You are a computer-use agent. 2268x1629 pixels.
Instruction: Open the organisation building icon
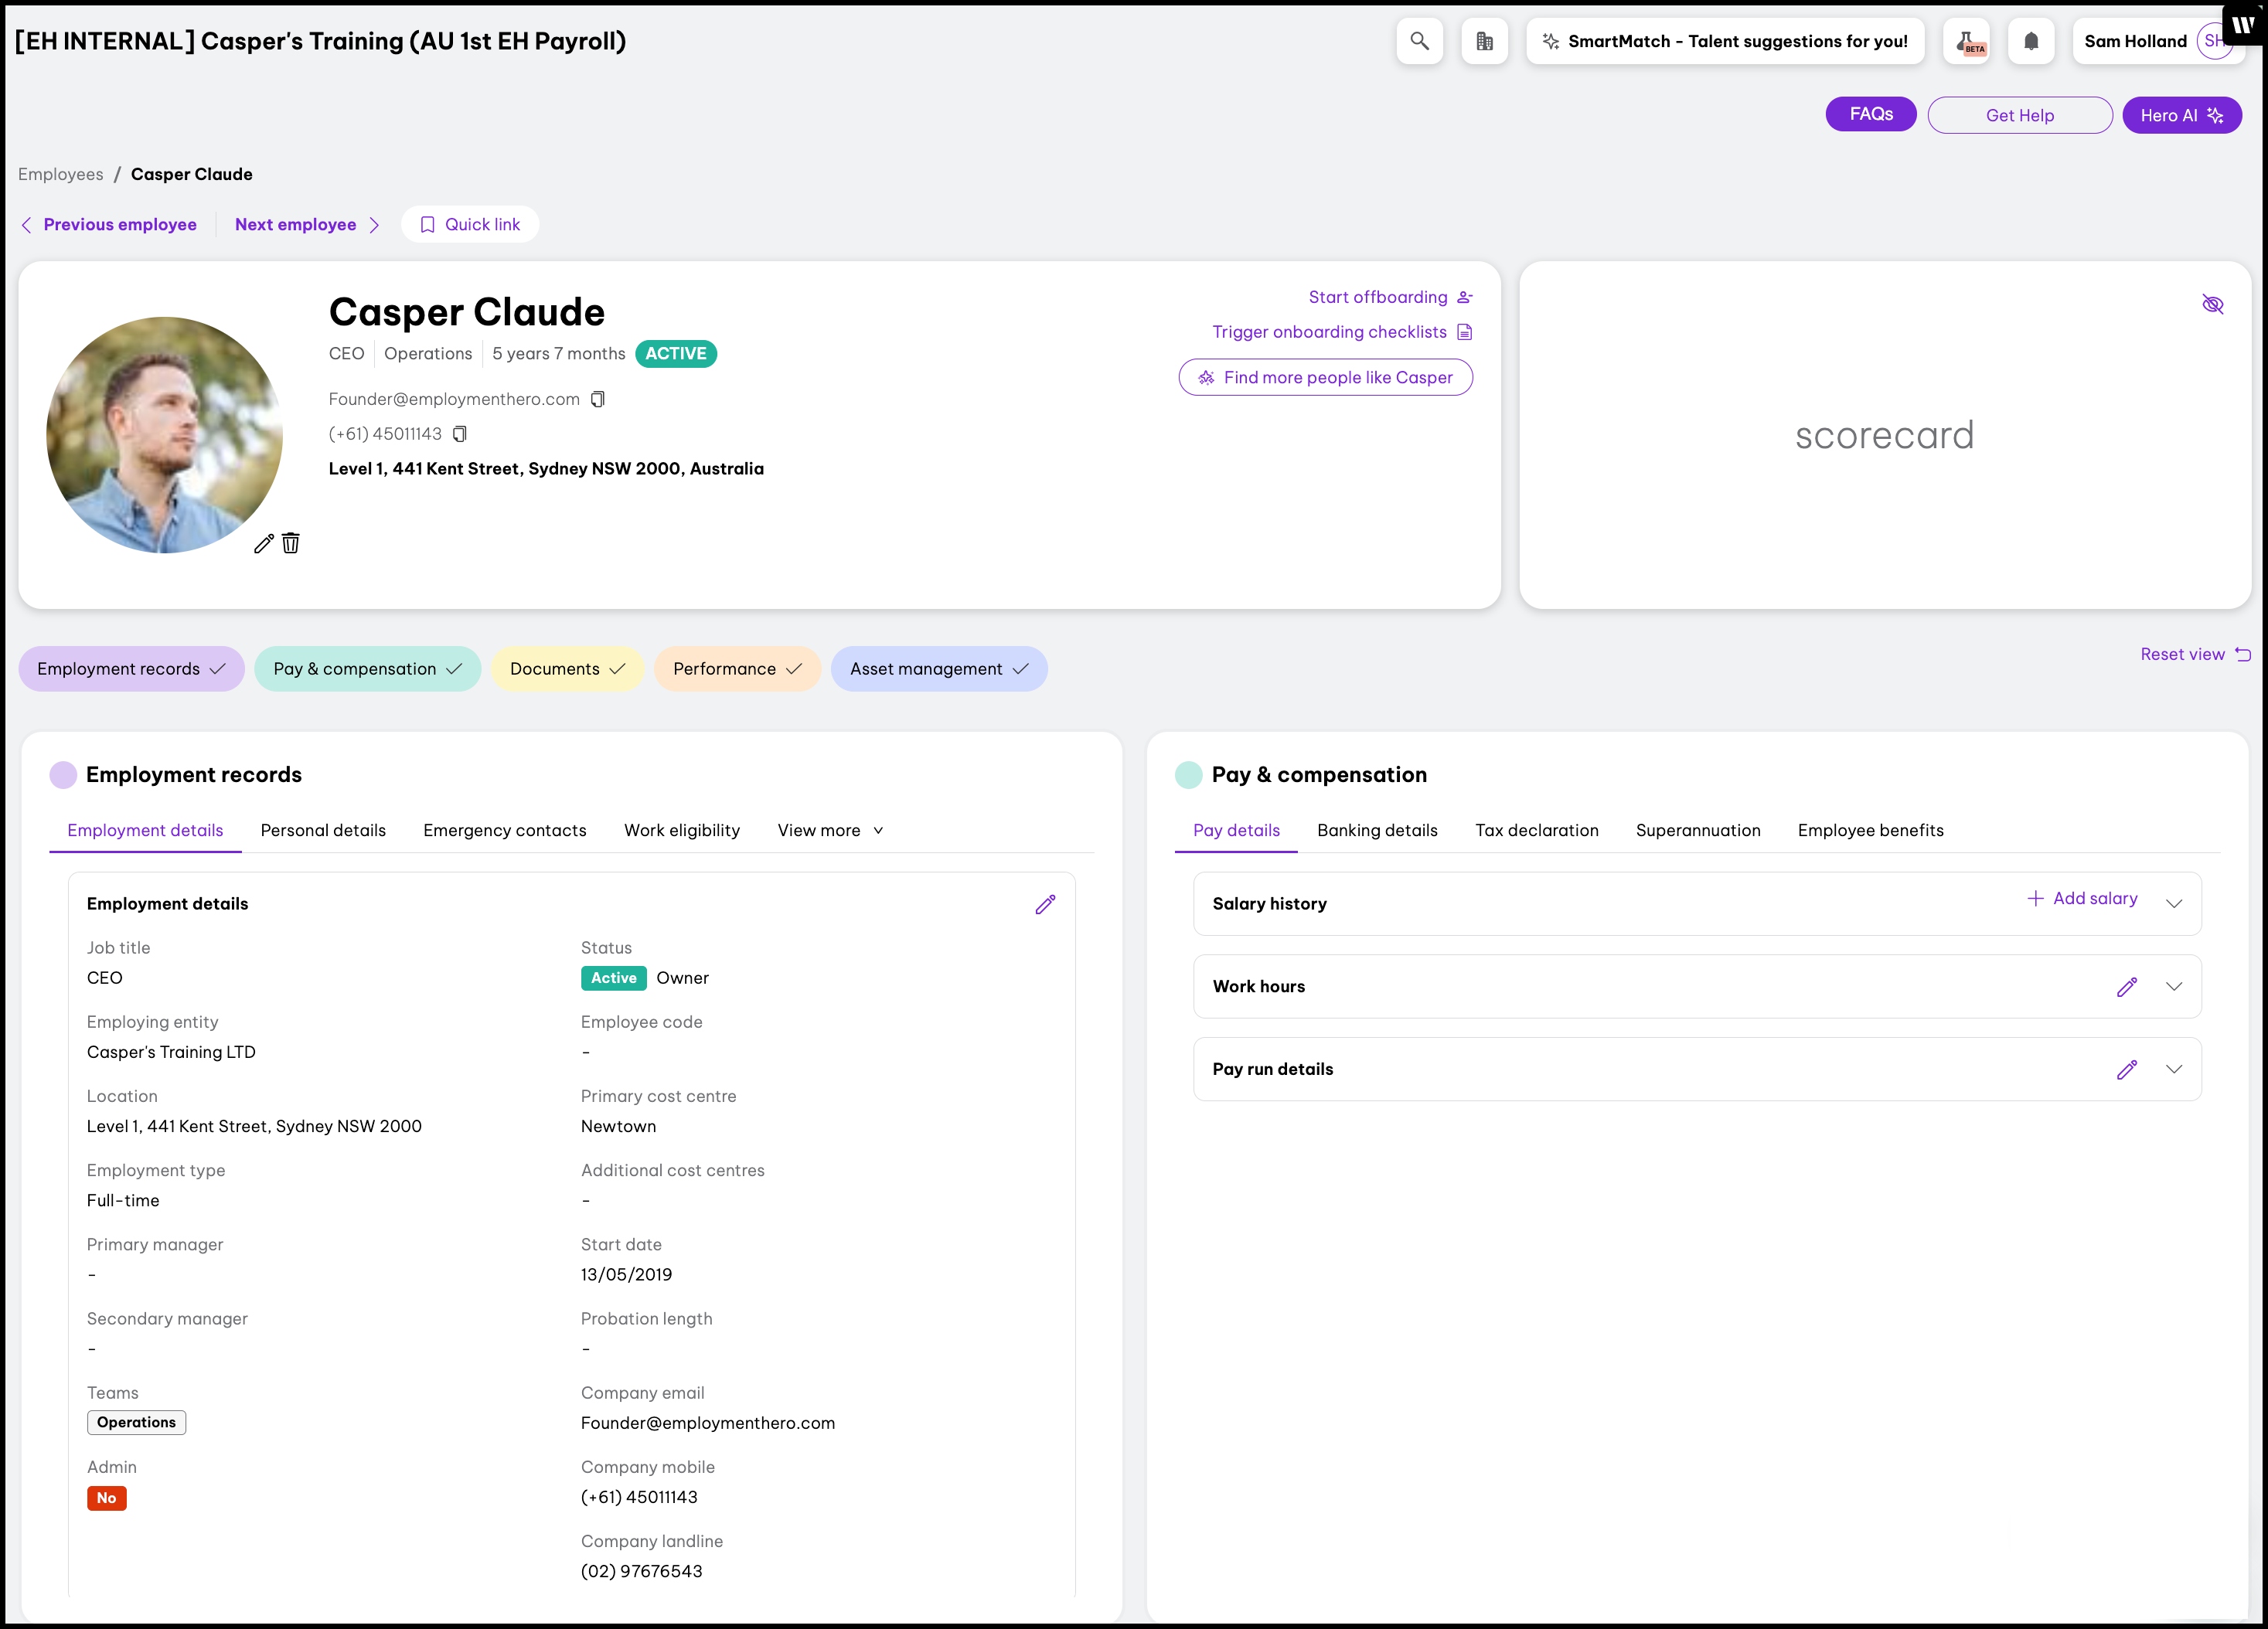tap(1484, 41)
